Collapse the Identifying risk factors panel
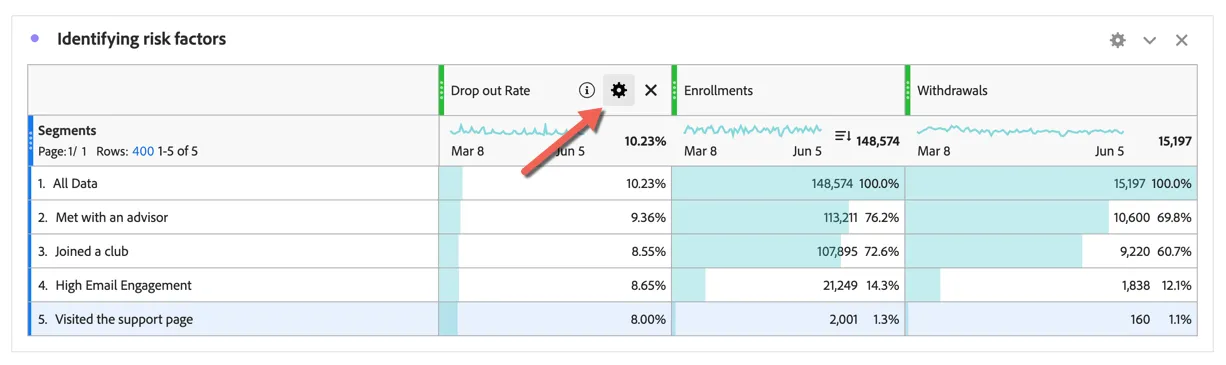The image size is (1226, 365). [1150, 40]
